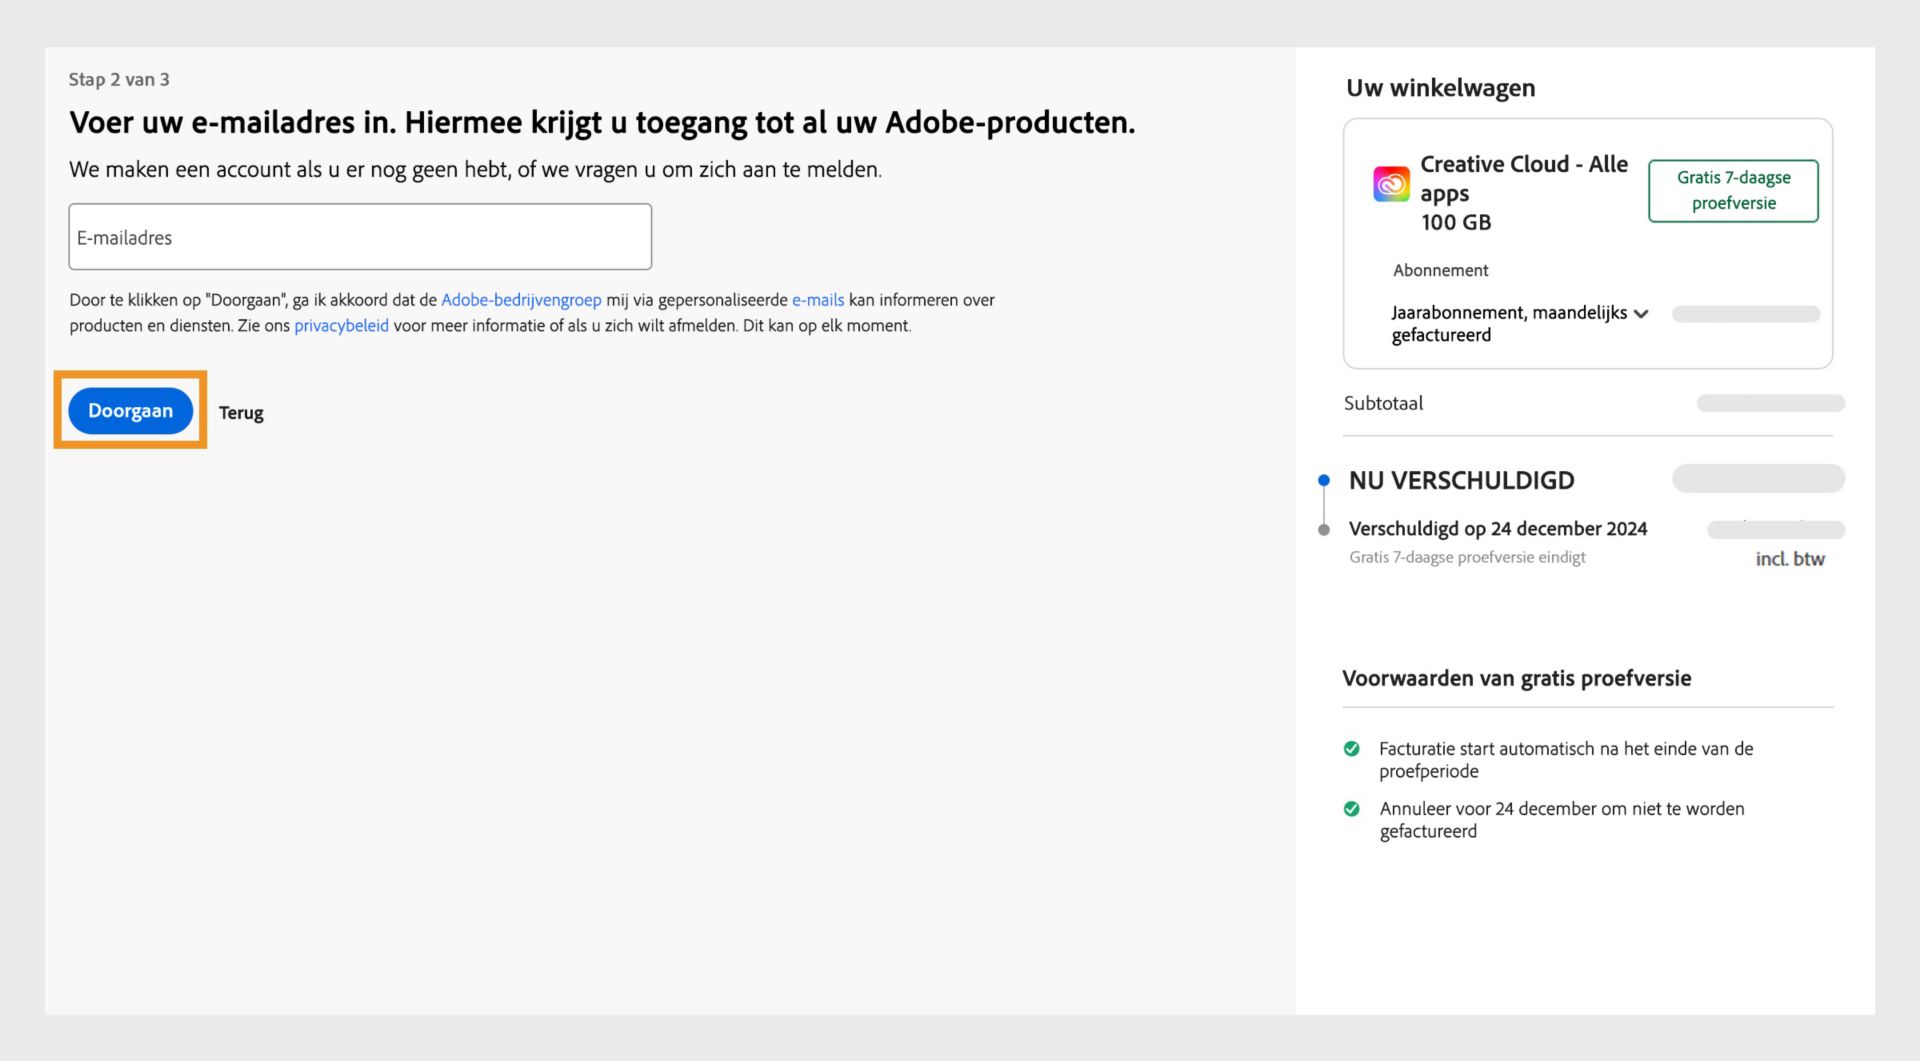Image resolution: width=1920 pixels, height=1061 pixels.
Task: Click Voorwaarden van gratis proefversie heading
Action: pyautogui.click(x=1516, y=678)
